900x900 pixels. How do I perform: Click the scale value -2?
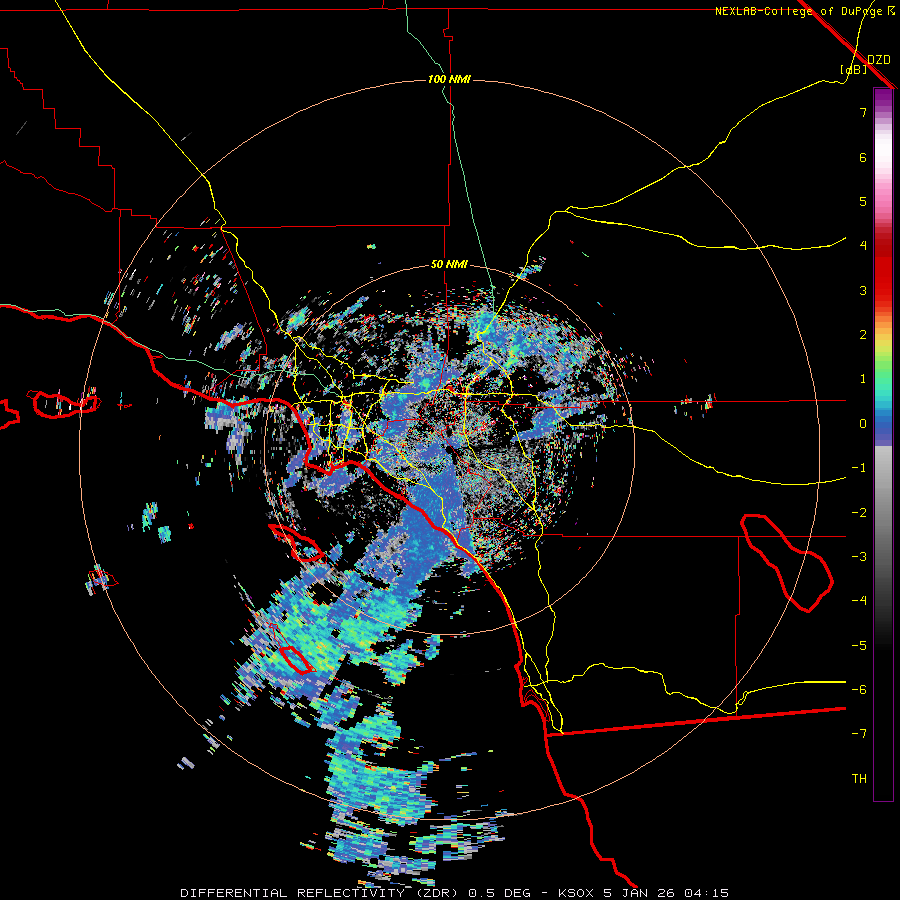click(859, 513)
